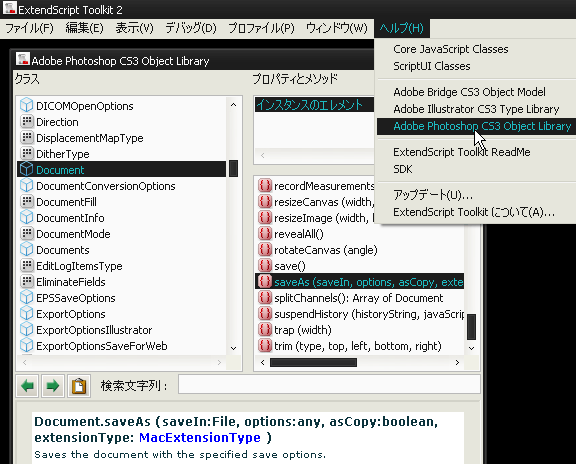
Task: Click the trim method braces icon
Action: point(264,346)
